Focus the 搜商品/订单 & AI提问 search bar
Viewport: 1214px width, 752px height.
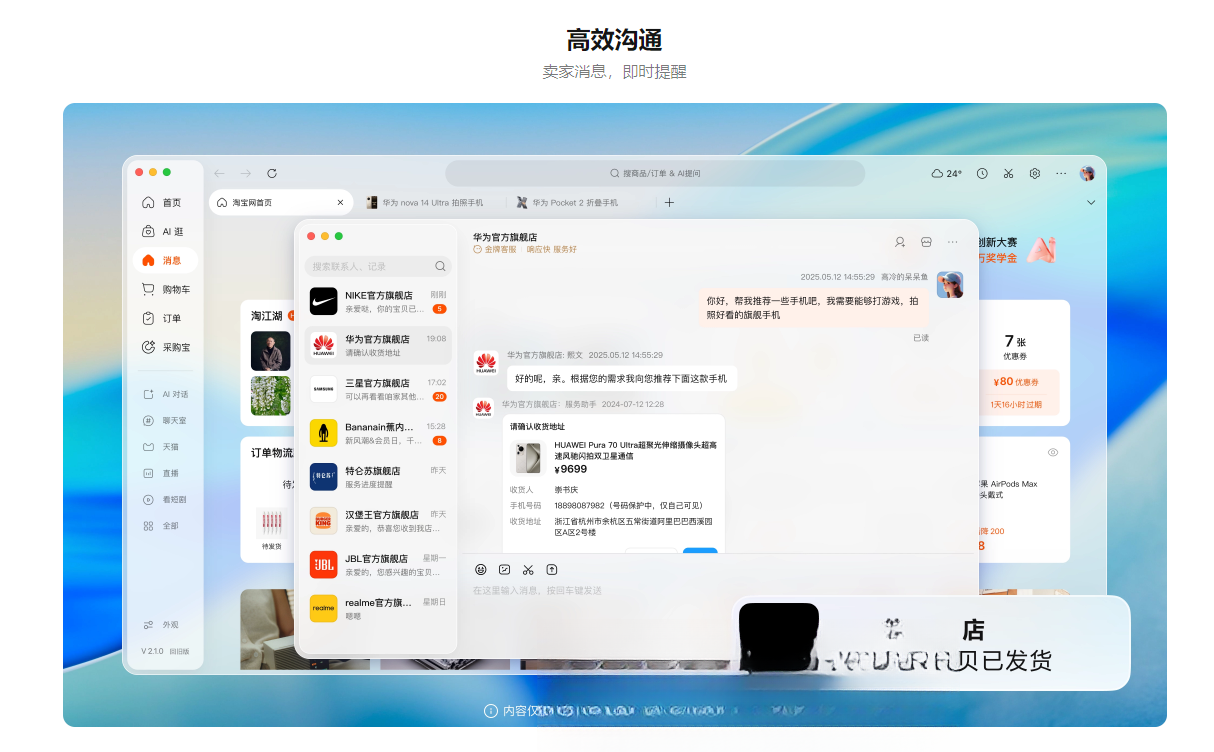tap(655, 173)
